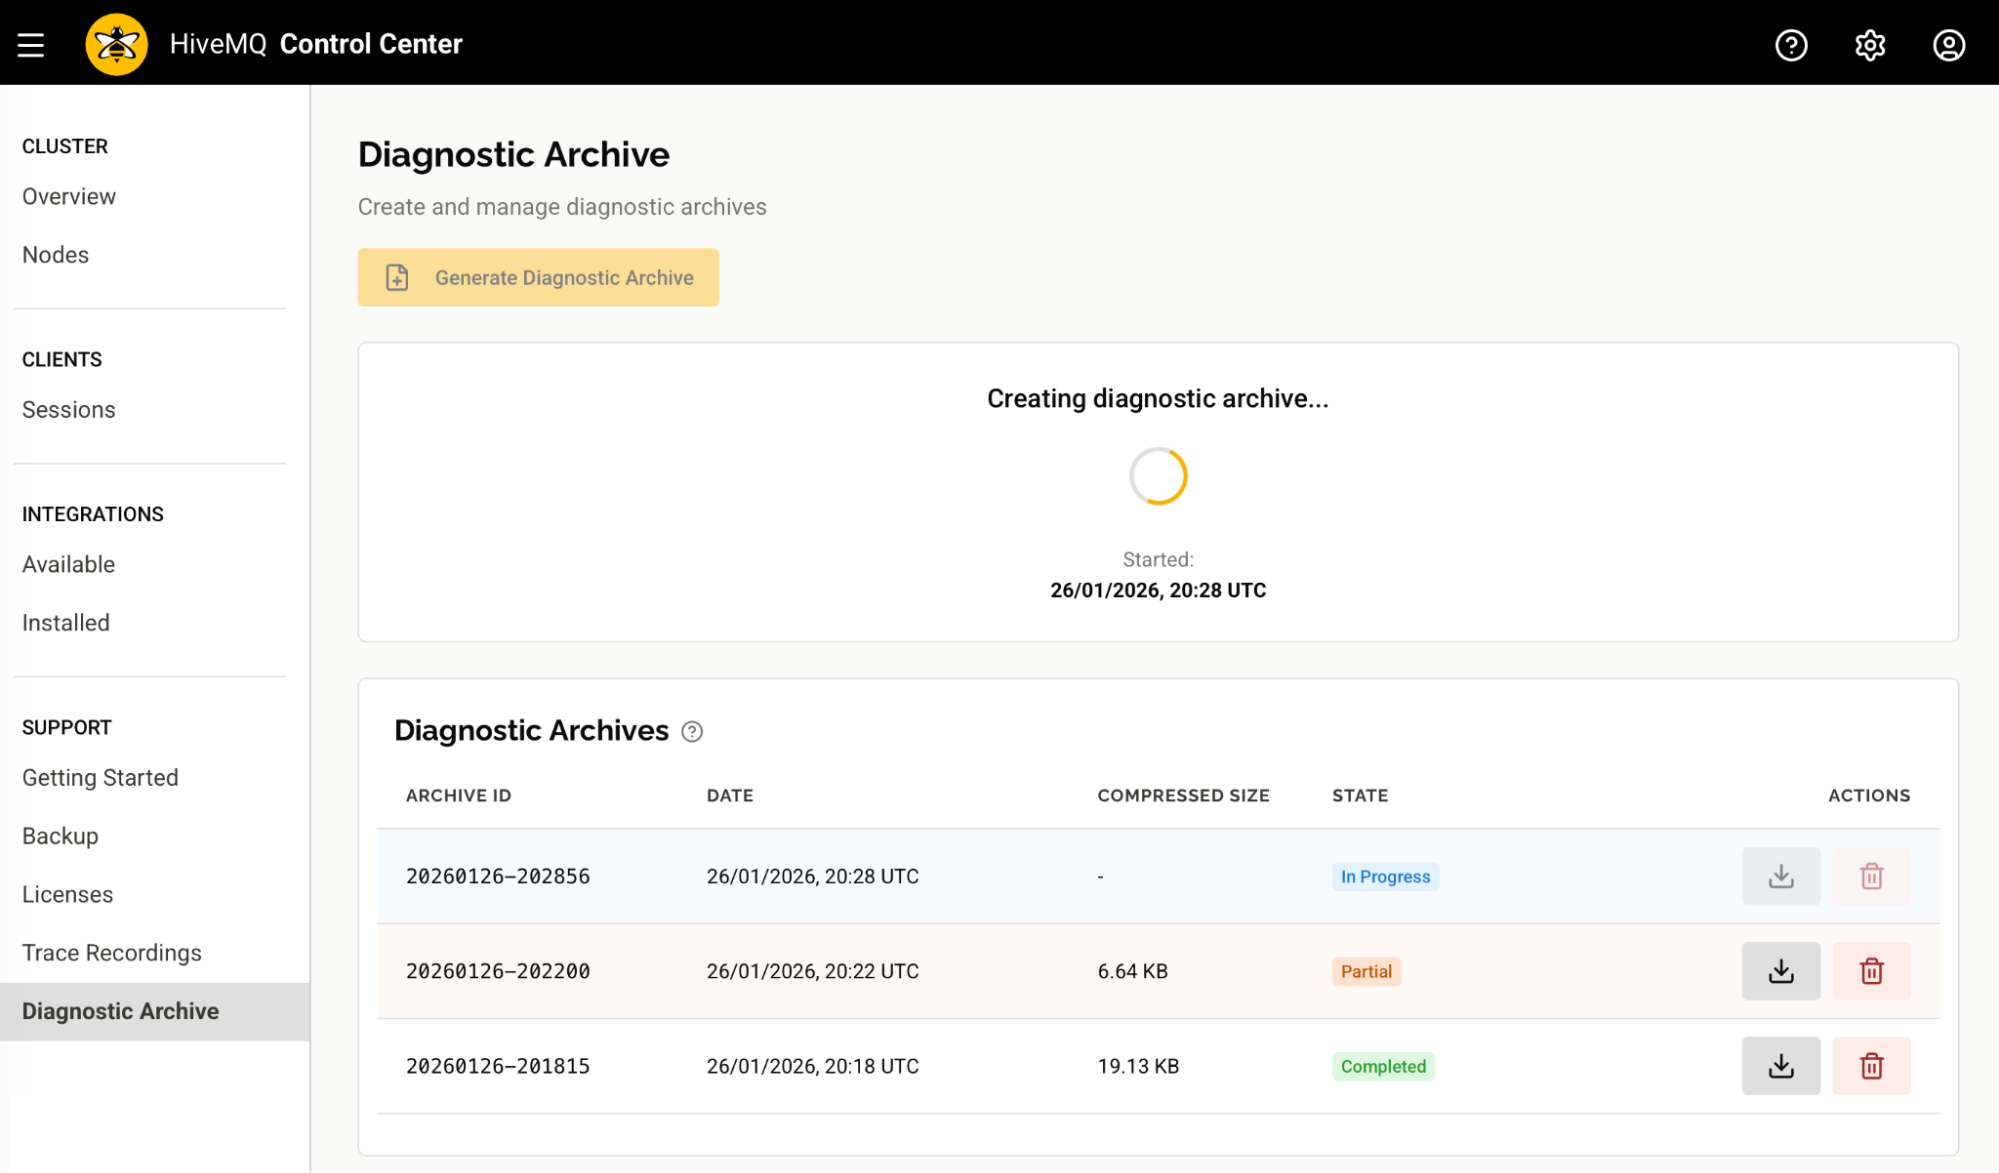Delete archive 20260126-202200 with the trash icon
The height and width of the screenshot is (1173, 1999).
pyautogui.click(x=1871, y=971)
